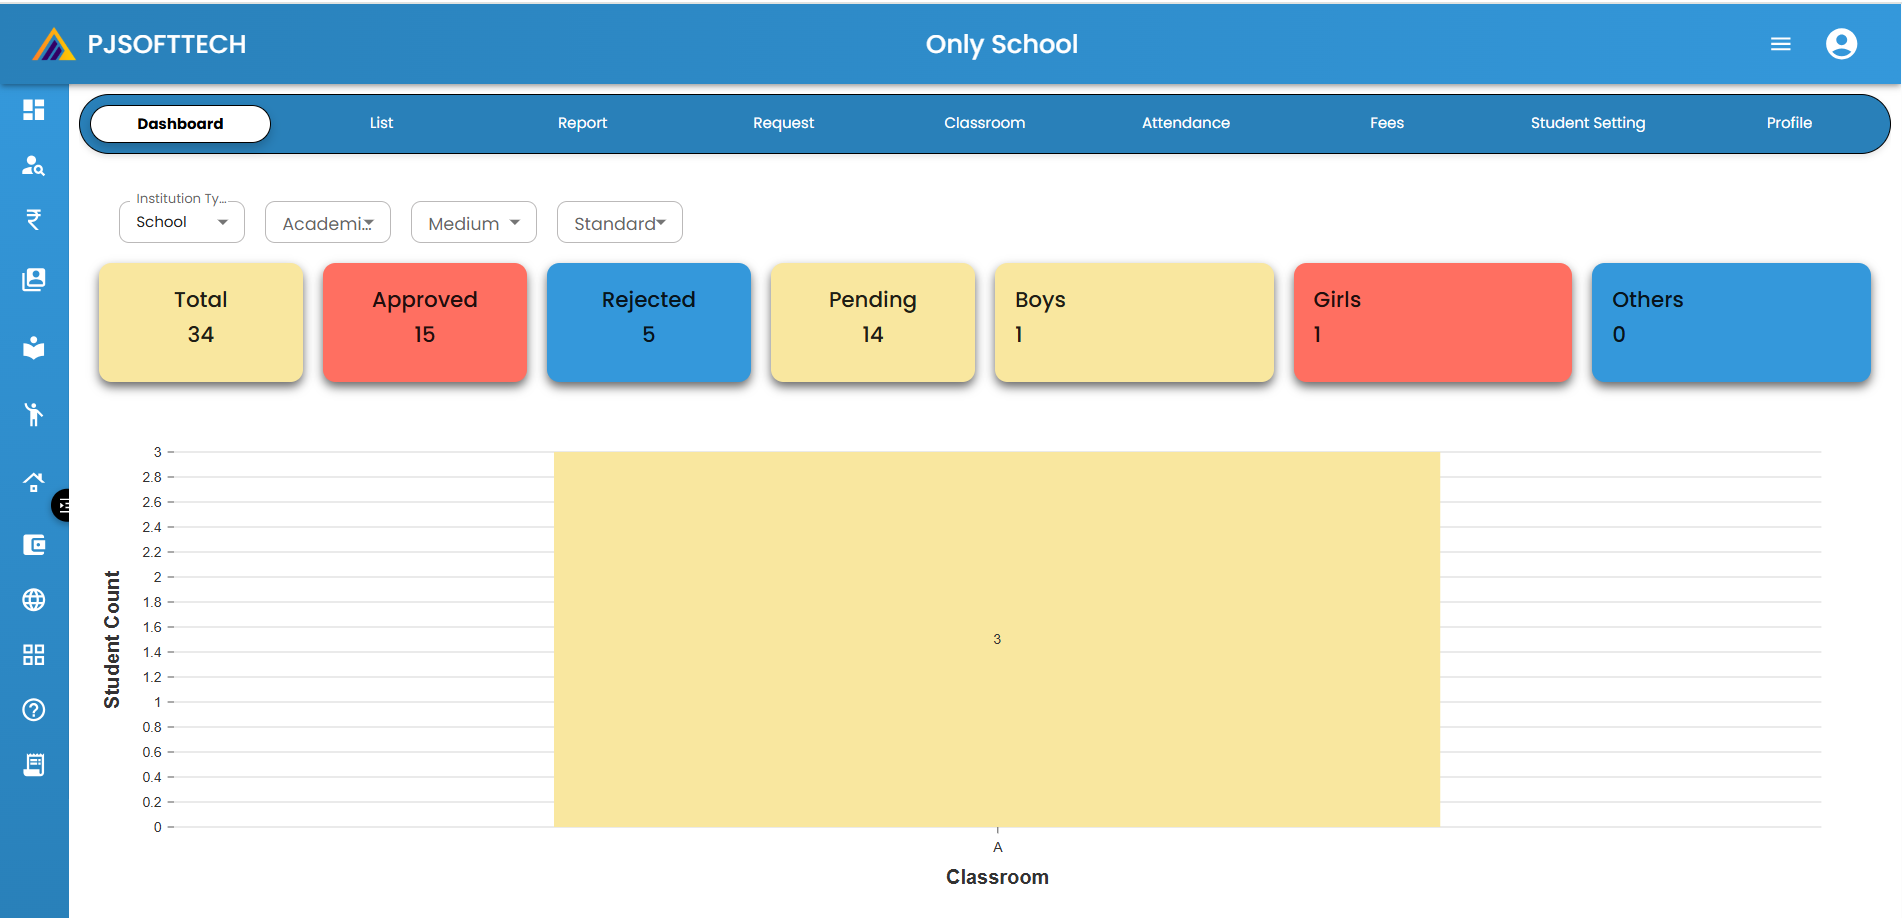Expand the Academic year dropdown
The height and width of the screenshot is (918, 1902).
coord(328,222)
